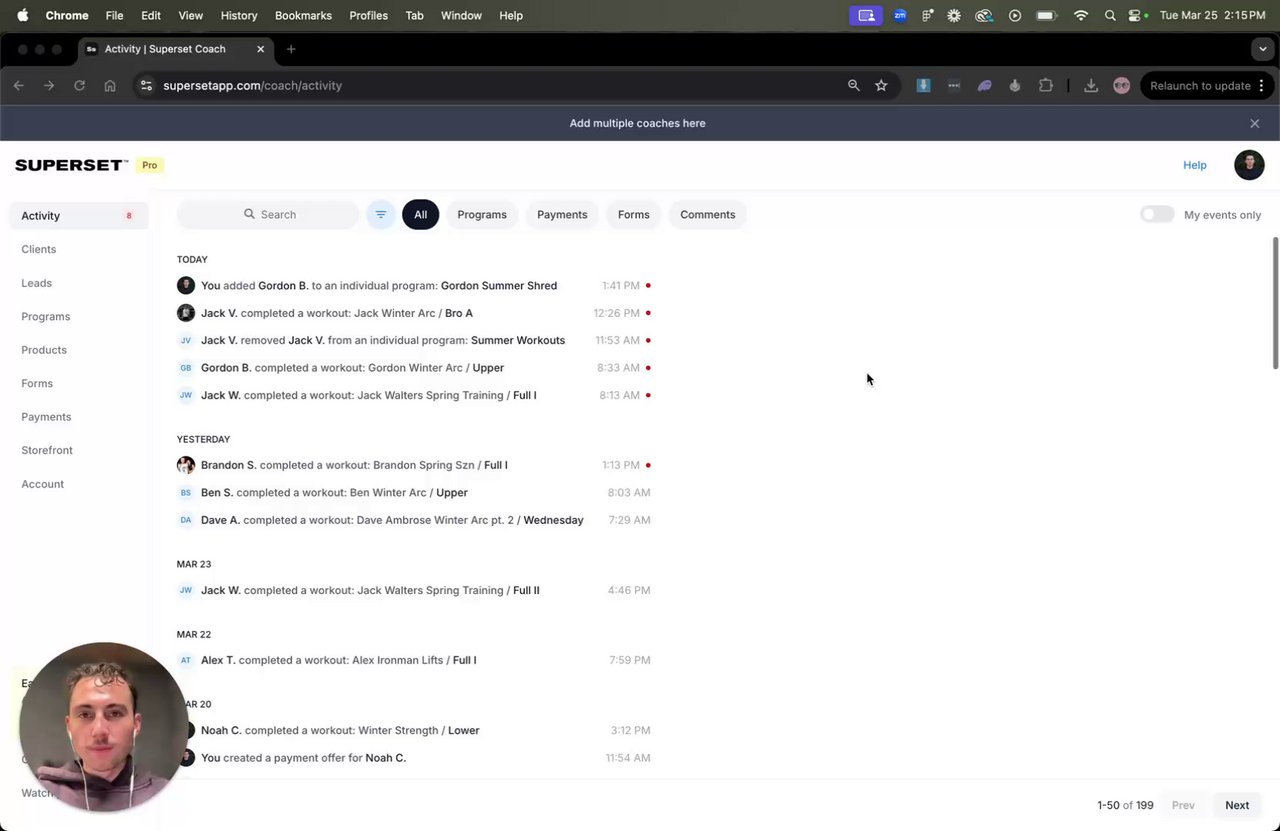Click the GB avatar for Gordon B.
The image size is (1280, 831).
[x=186, y=368]
